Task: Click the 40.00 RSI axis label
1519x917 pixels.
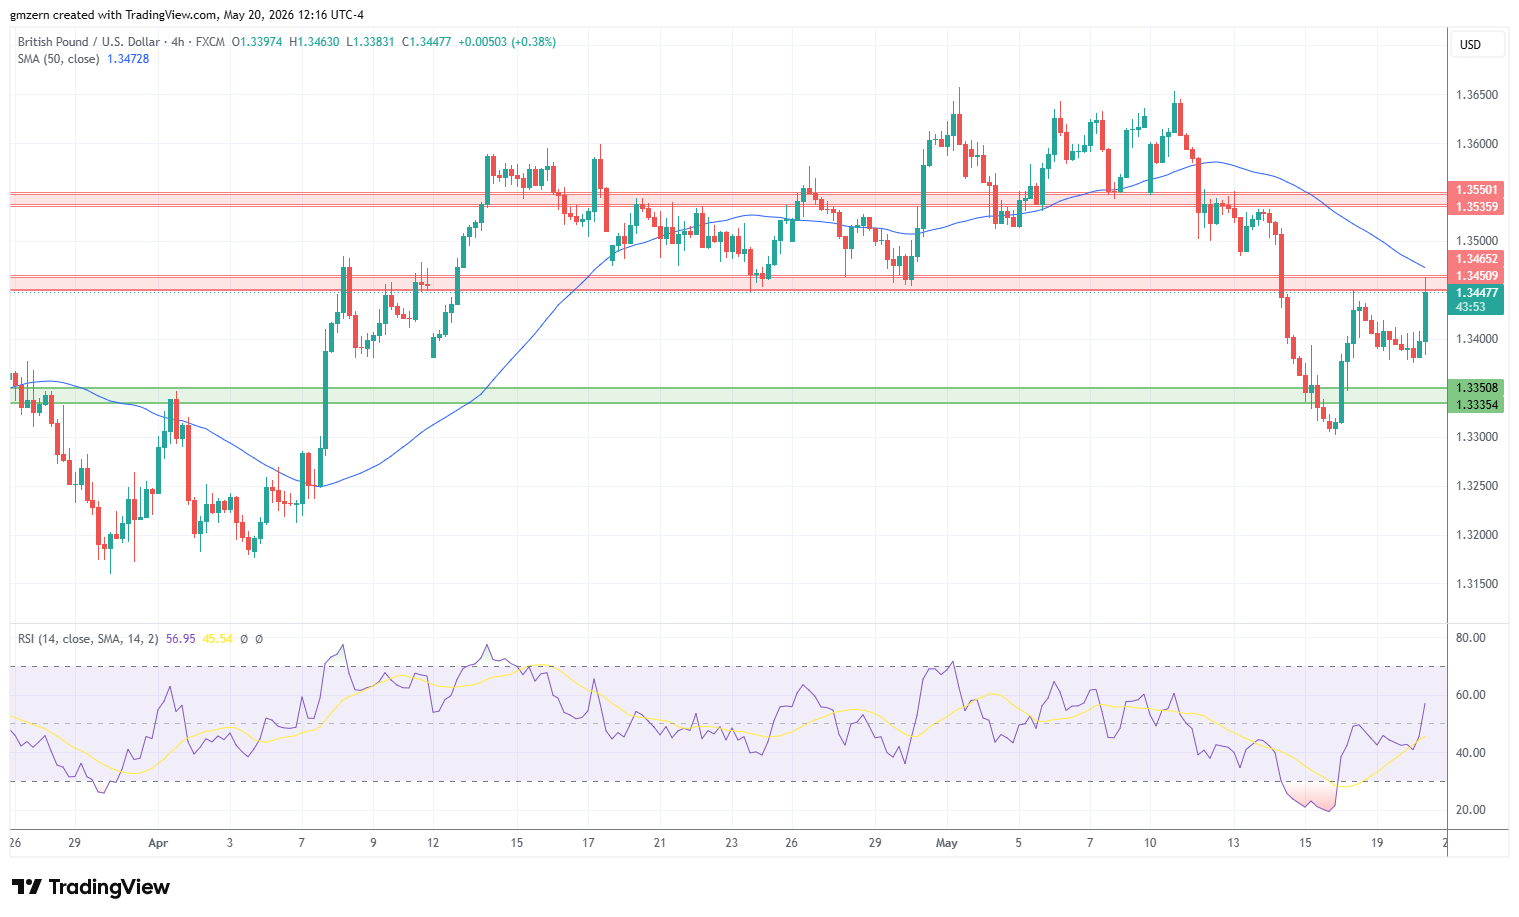Action: [x=1470, y=753]
